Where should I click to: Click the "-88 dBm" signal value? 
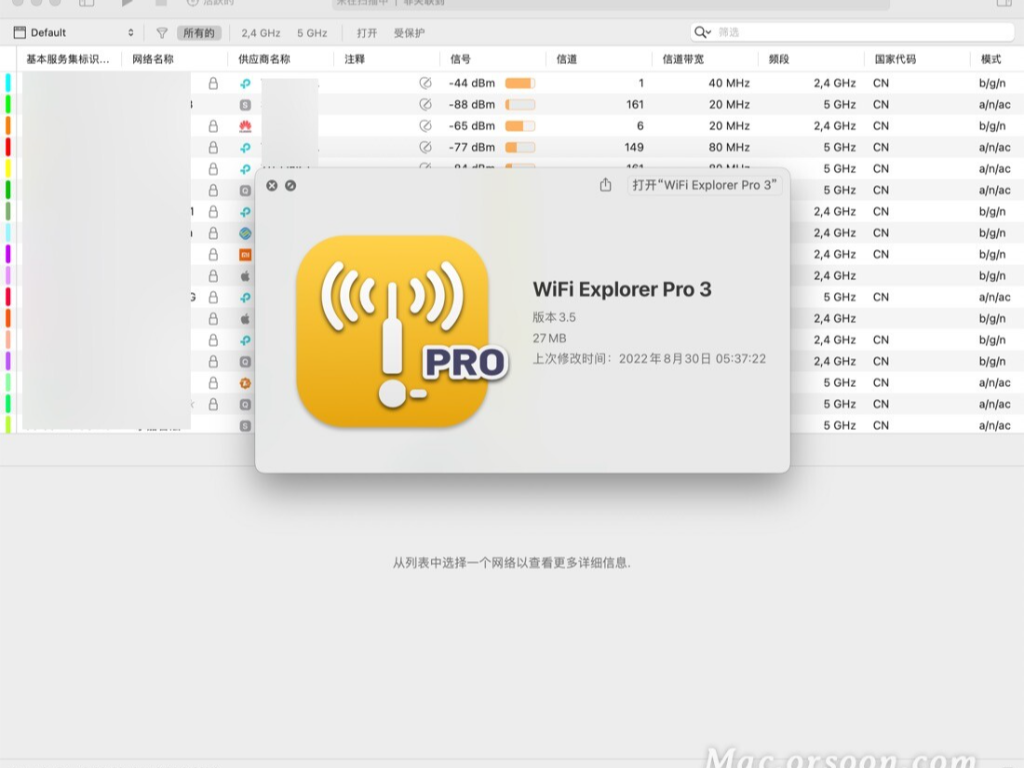tap(472, 104)
